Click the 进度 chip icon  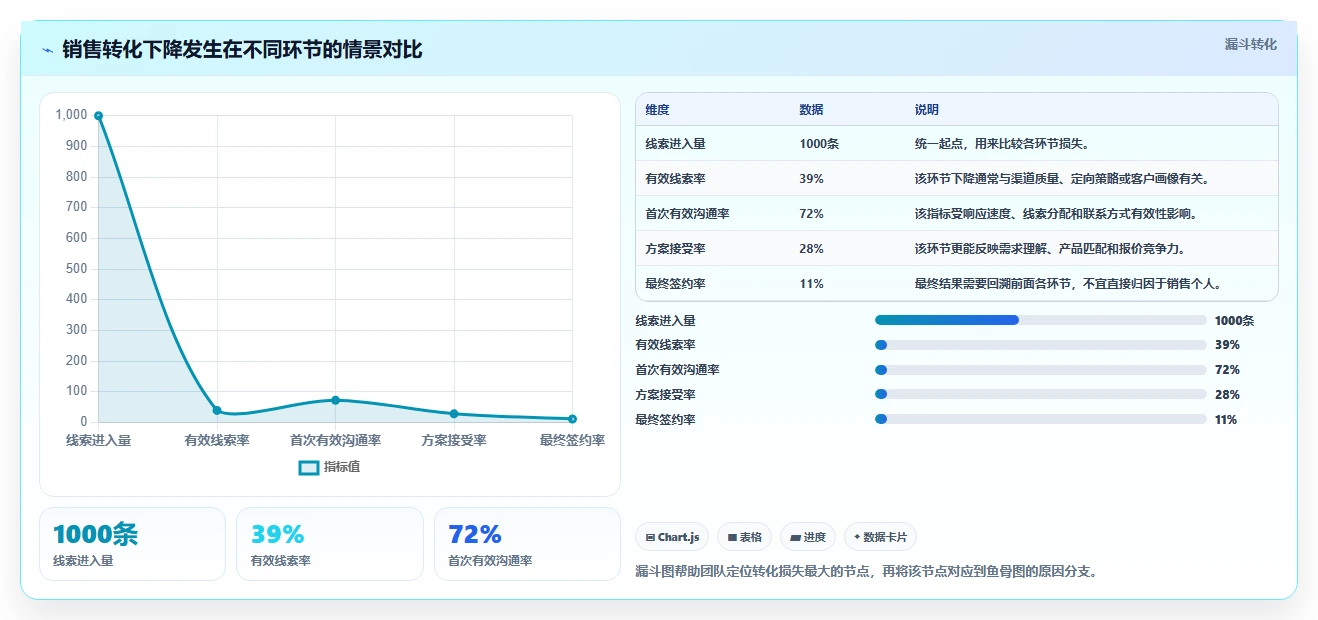795,538
